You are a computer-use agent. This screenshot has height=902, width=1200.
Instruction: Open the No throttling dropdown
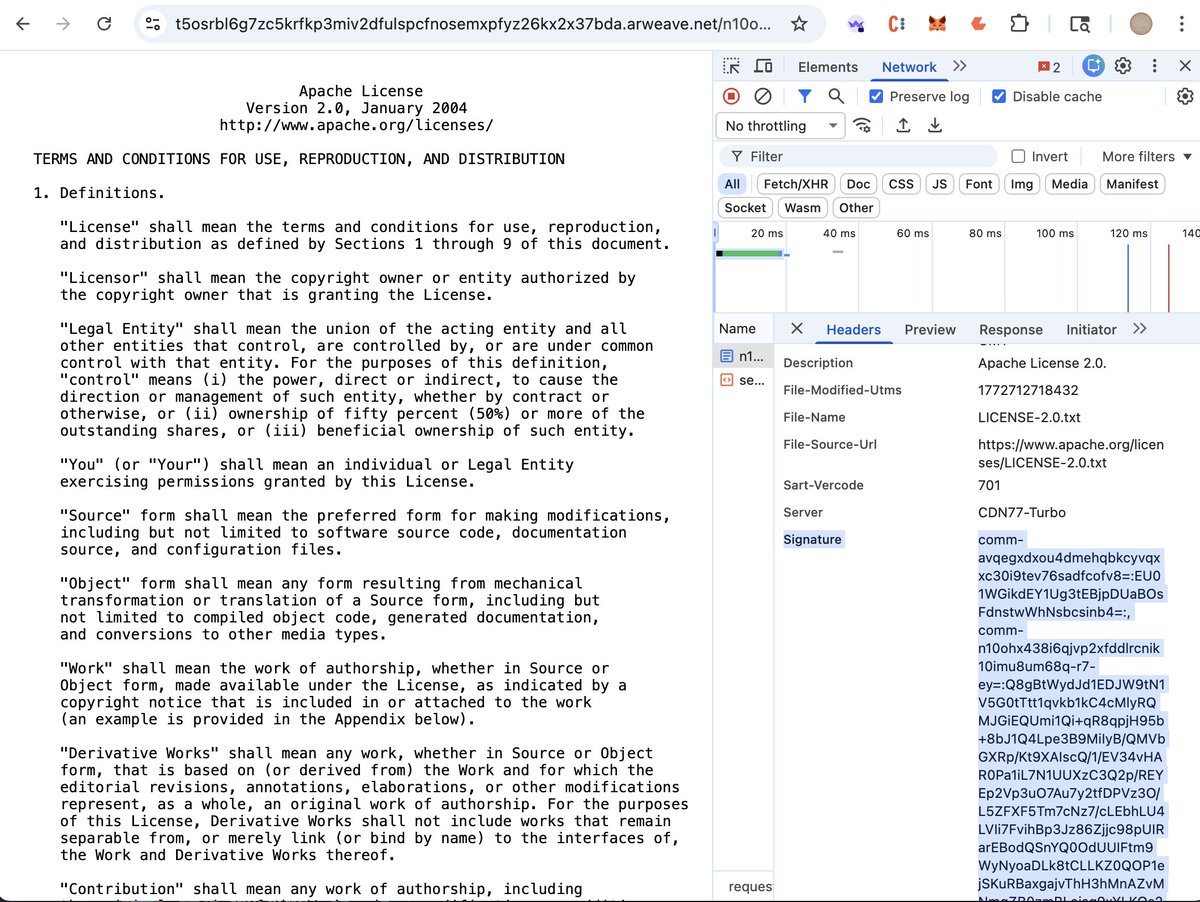point(781,126)
